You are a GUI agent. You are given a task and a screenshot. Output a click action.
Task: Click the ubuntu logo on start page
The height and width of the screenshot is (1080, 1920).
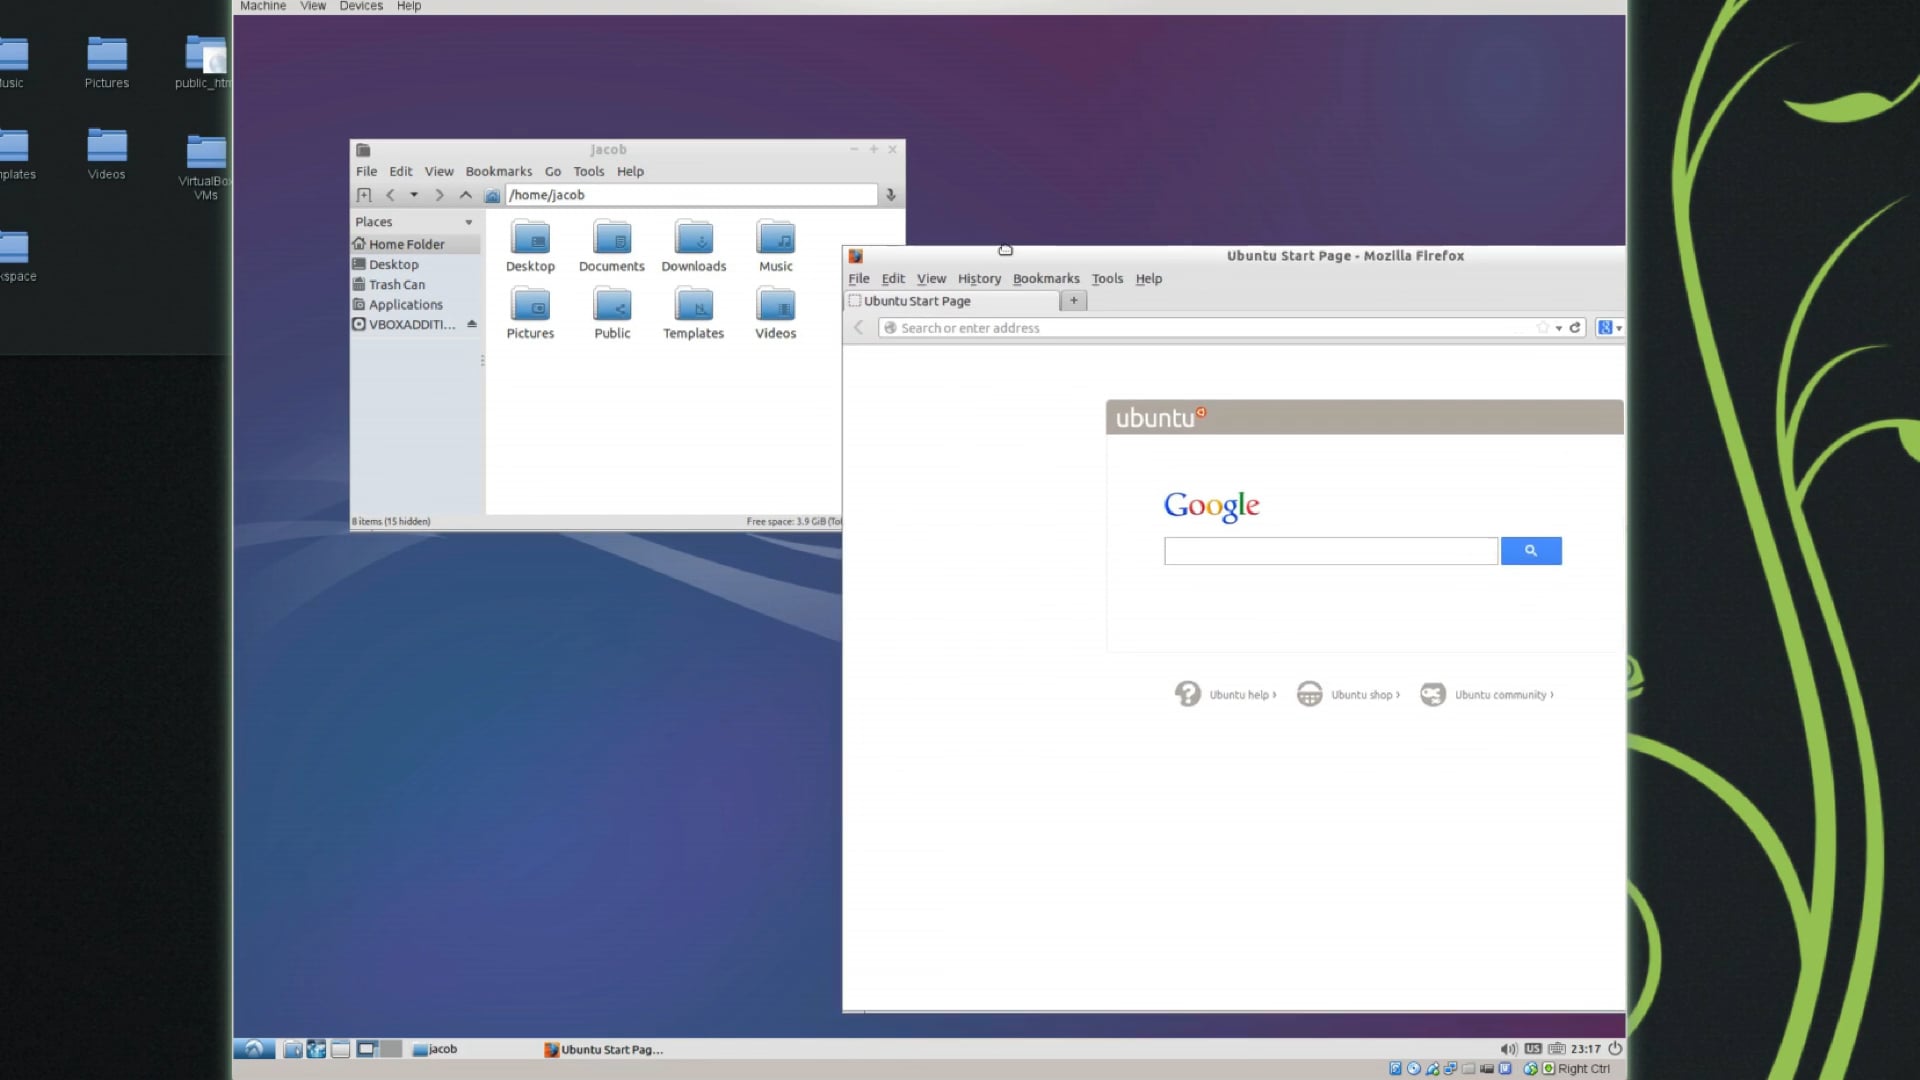1161,417
